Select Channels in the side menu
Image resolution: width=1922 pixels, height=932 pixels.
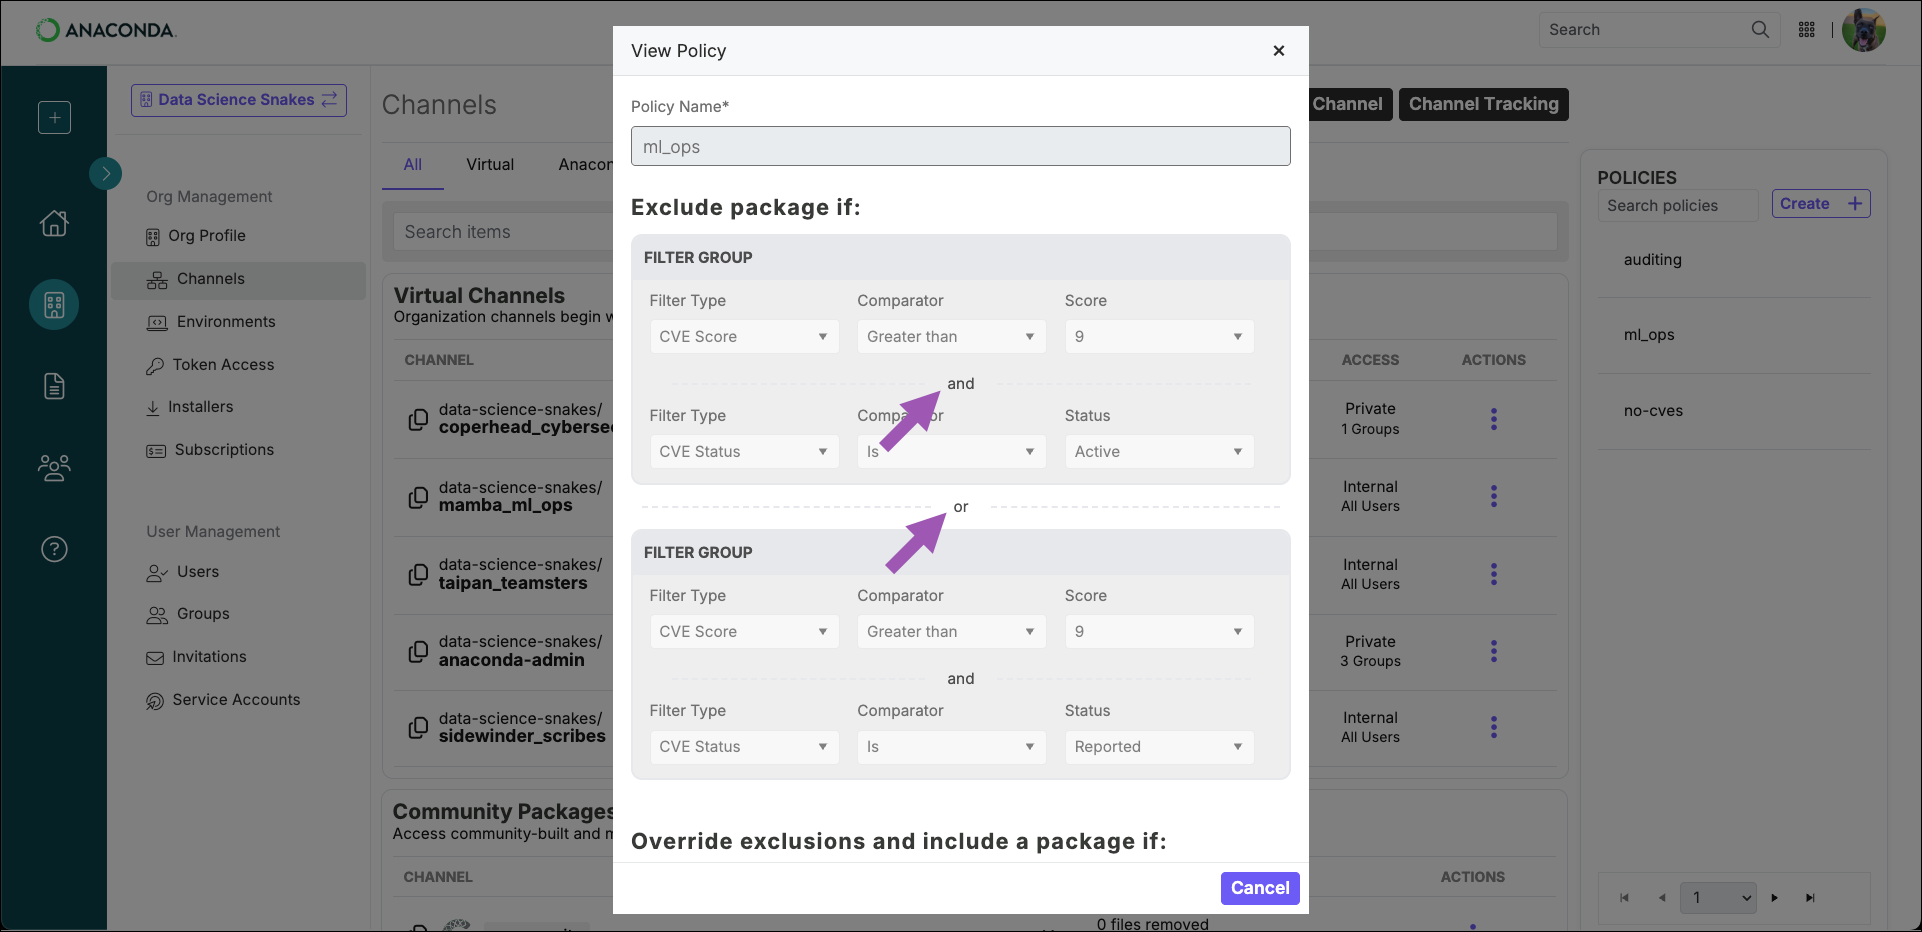[x=238, y=280]
